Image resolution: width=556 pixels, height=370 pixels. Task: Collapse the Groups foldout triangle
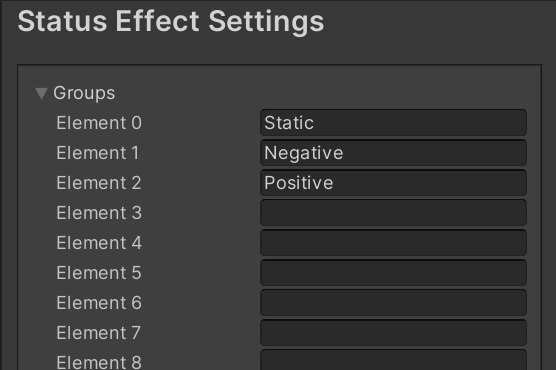pos(41,93)
